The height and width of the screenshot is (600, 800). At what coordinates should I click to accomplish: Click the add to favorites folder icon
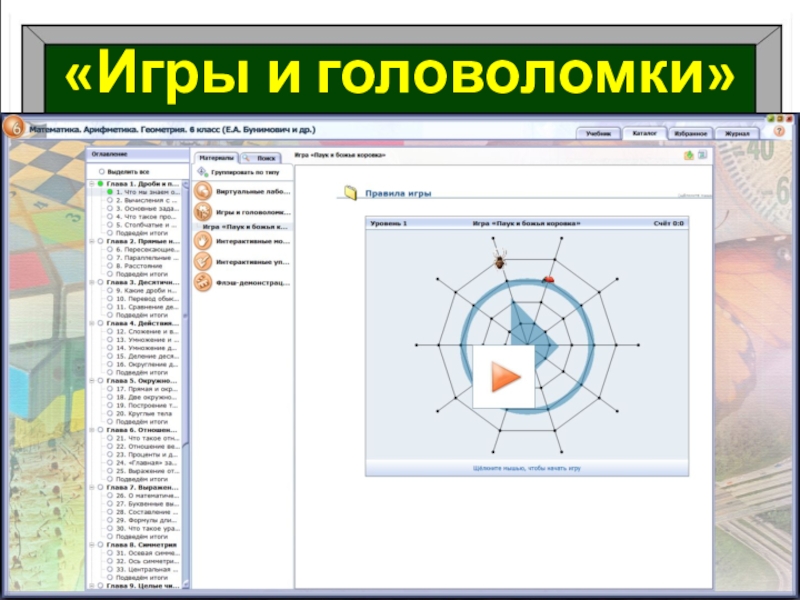click(689, 155)
